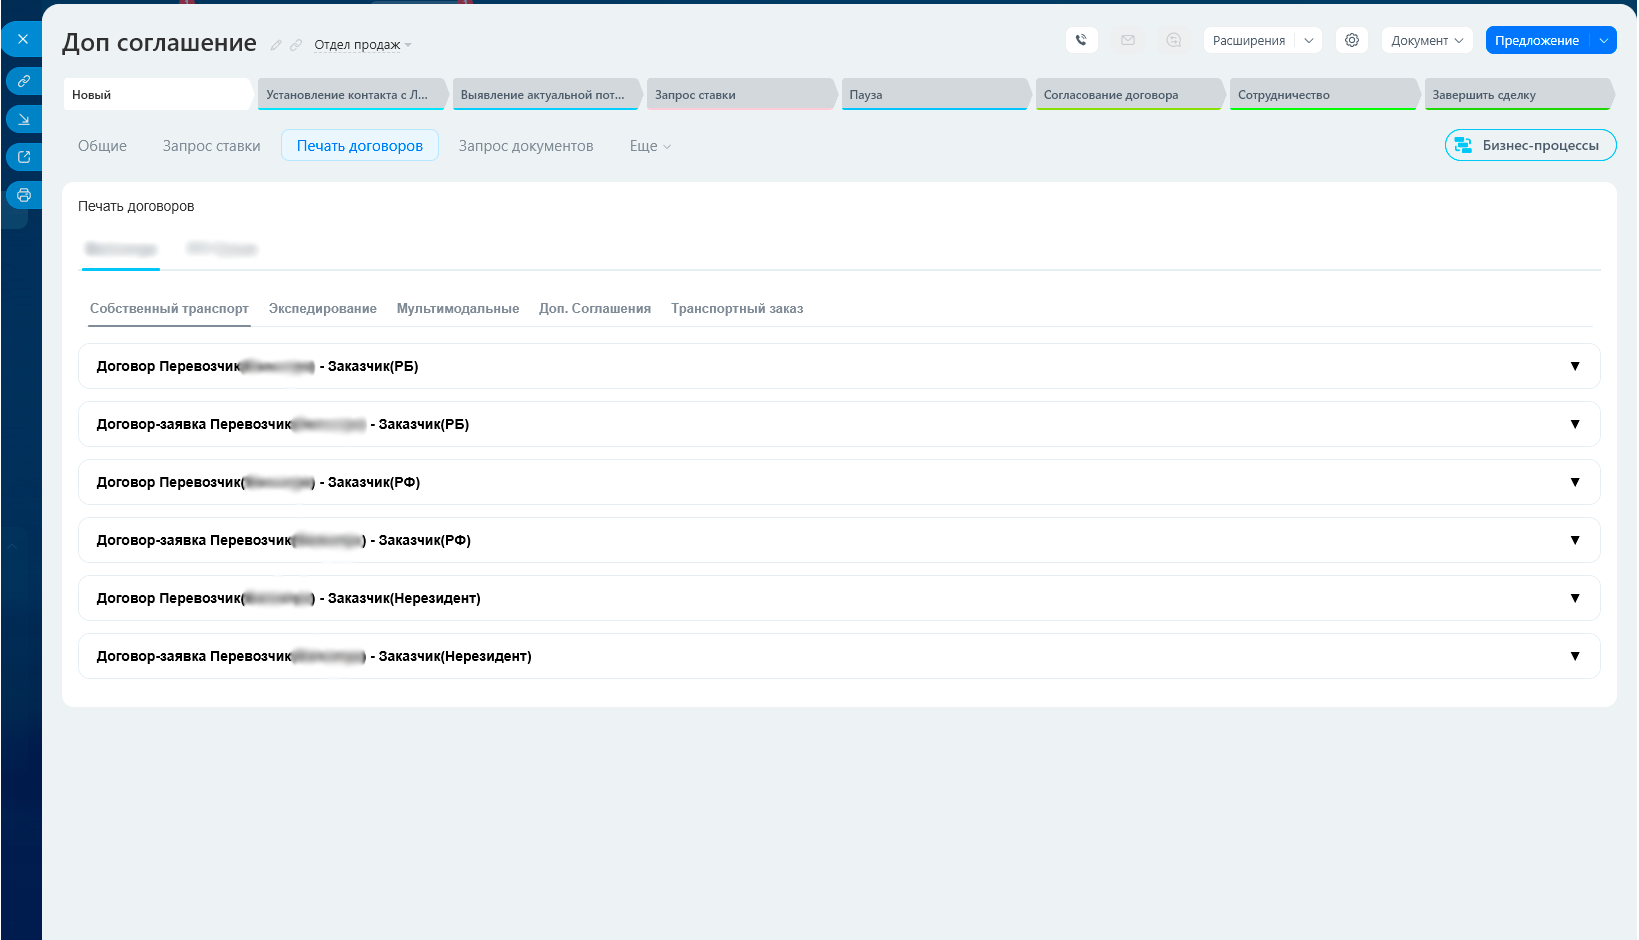Switch to the Общие tab
1639x940 pixels.
click(x=102, y=145)
